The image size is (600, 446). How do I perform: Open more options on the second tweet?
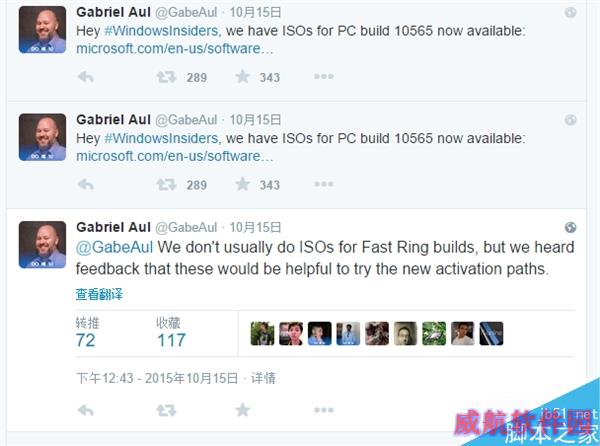(324, 184)
